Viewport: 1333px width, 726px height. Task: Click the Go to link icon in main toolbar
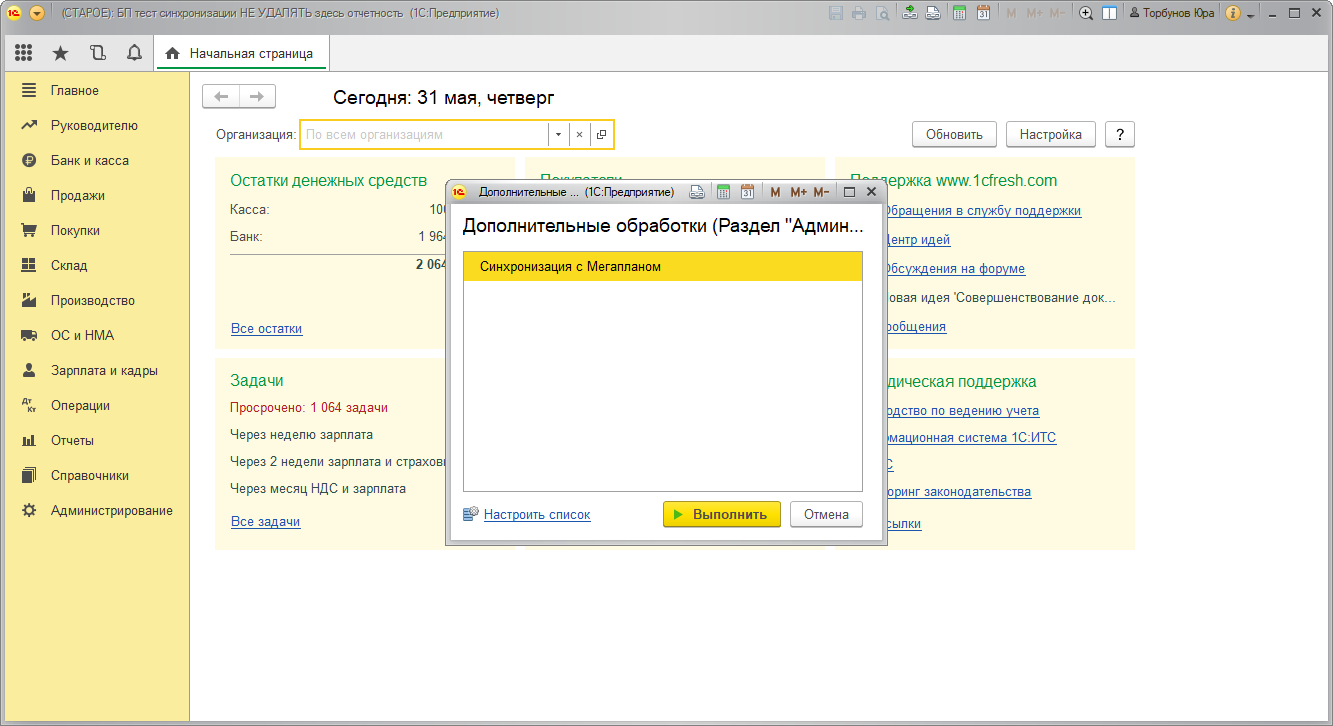click(x=933, y=14)
